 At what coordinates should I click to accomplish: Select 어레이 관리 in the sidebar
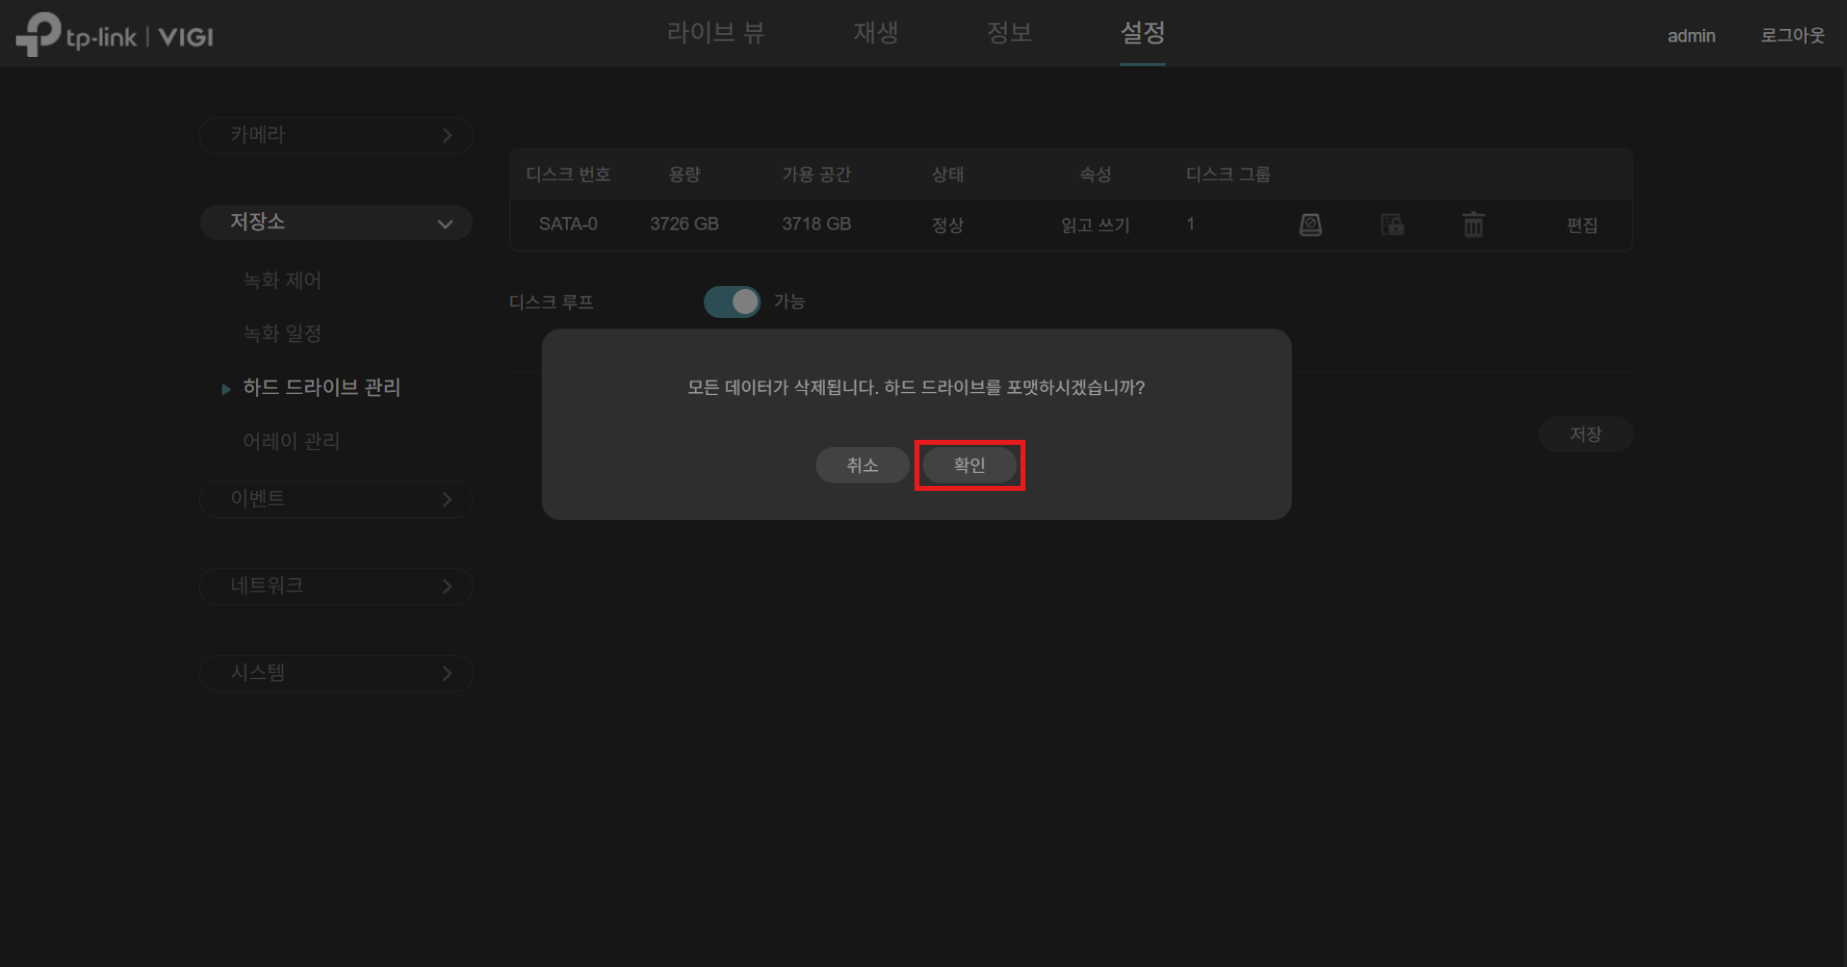coord(291,441)
